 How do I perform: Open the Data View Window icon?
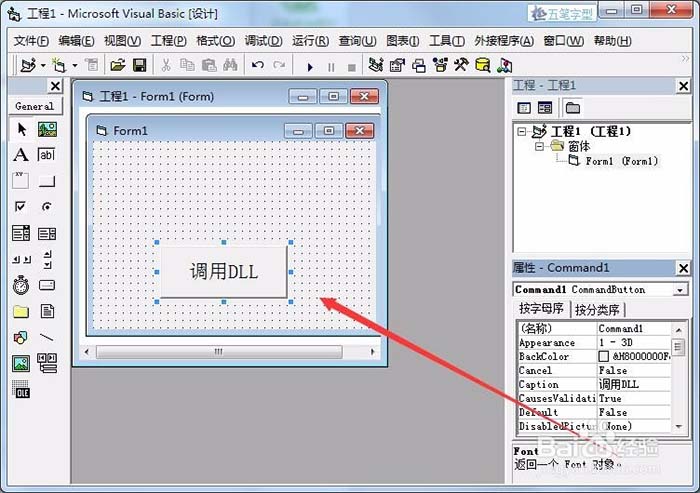483,65
